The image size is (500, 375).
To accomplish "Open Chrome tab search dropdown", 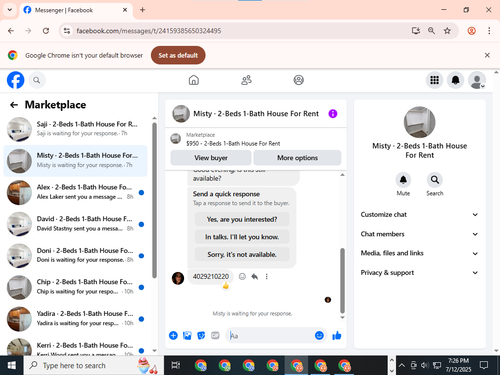I will point(10,10).
